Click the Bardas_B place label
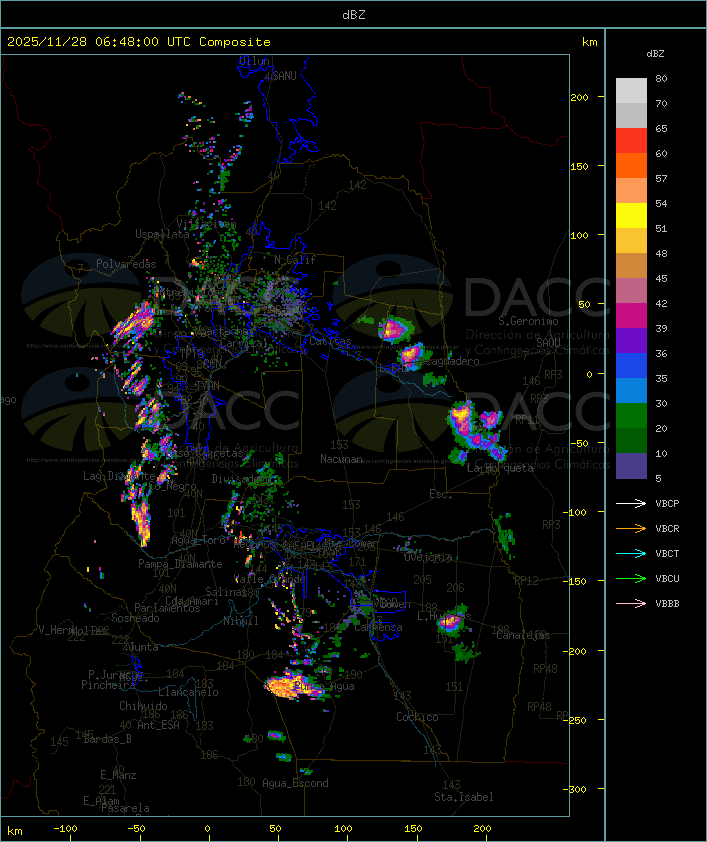707x842 pixels. (108, 739)
